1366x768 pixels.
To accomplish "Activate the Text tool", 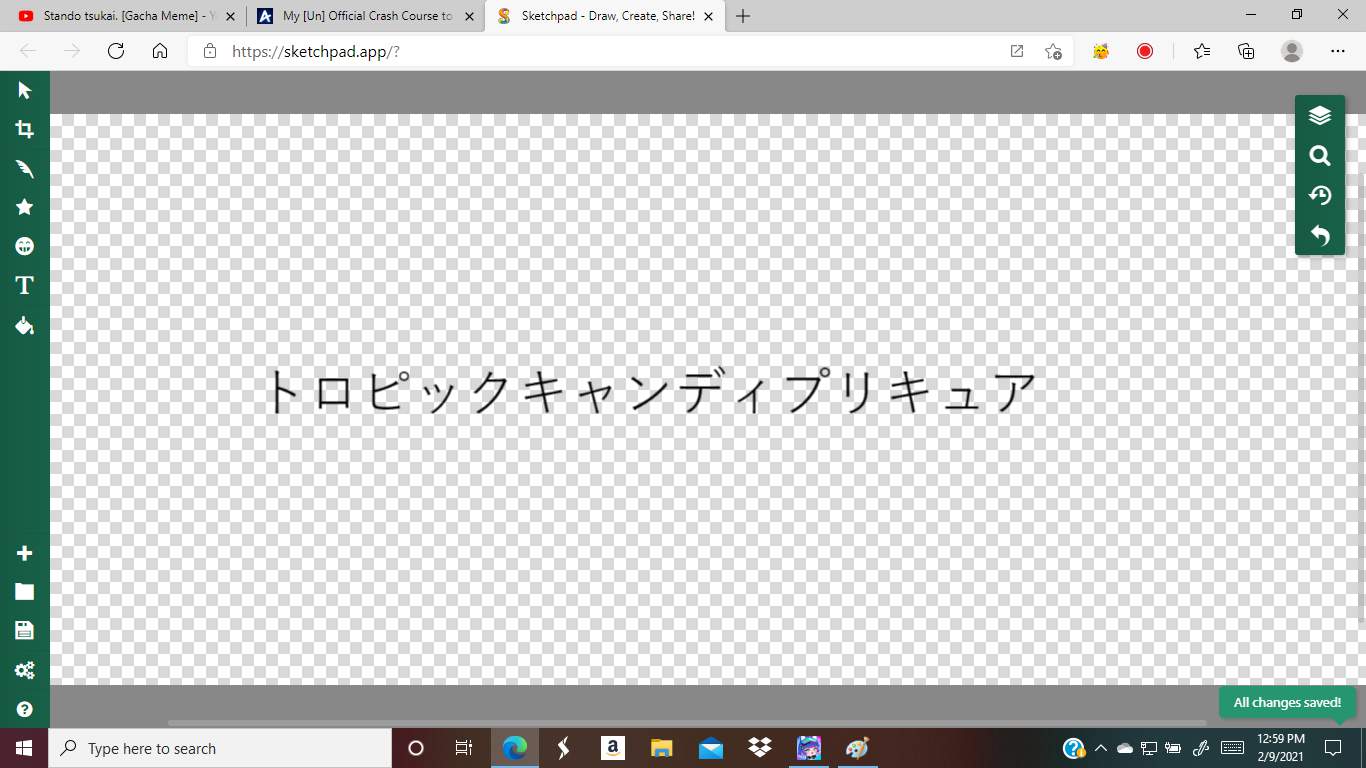I will (25, 286).
